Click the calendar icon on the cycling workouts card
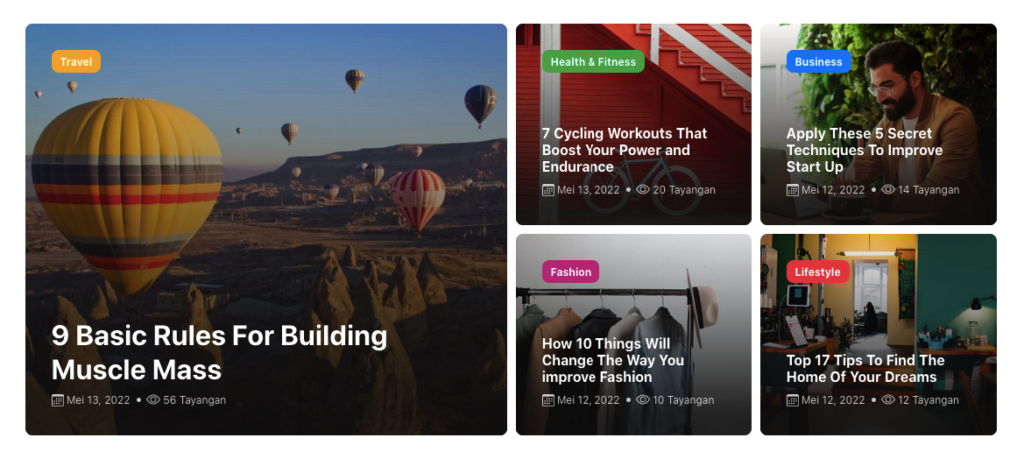This screenshot has width=1024, height=466. point(548,190)
